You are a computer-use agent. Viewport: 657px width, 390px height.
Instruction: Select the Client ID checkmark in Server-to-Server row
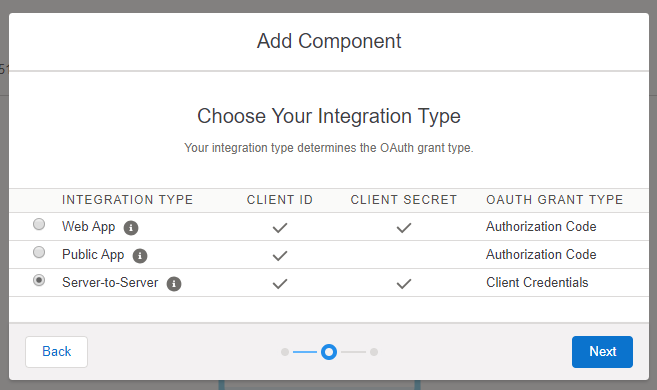[x=280, y=284]
